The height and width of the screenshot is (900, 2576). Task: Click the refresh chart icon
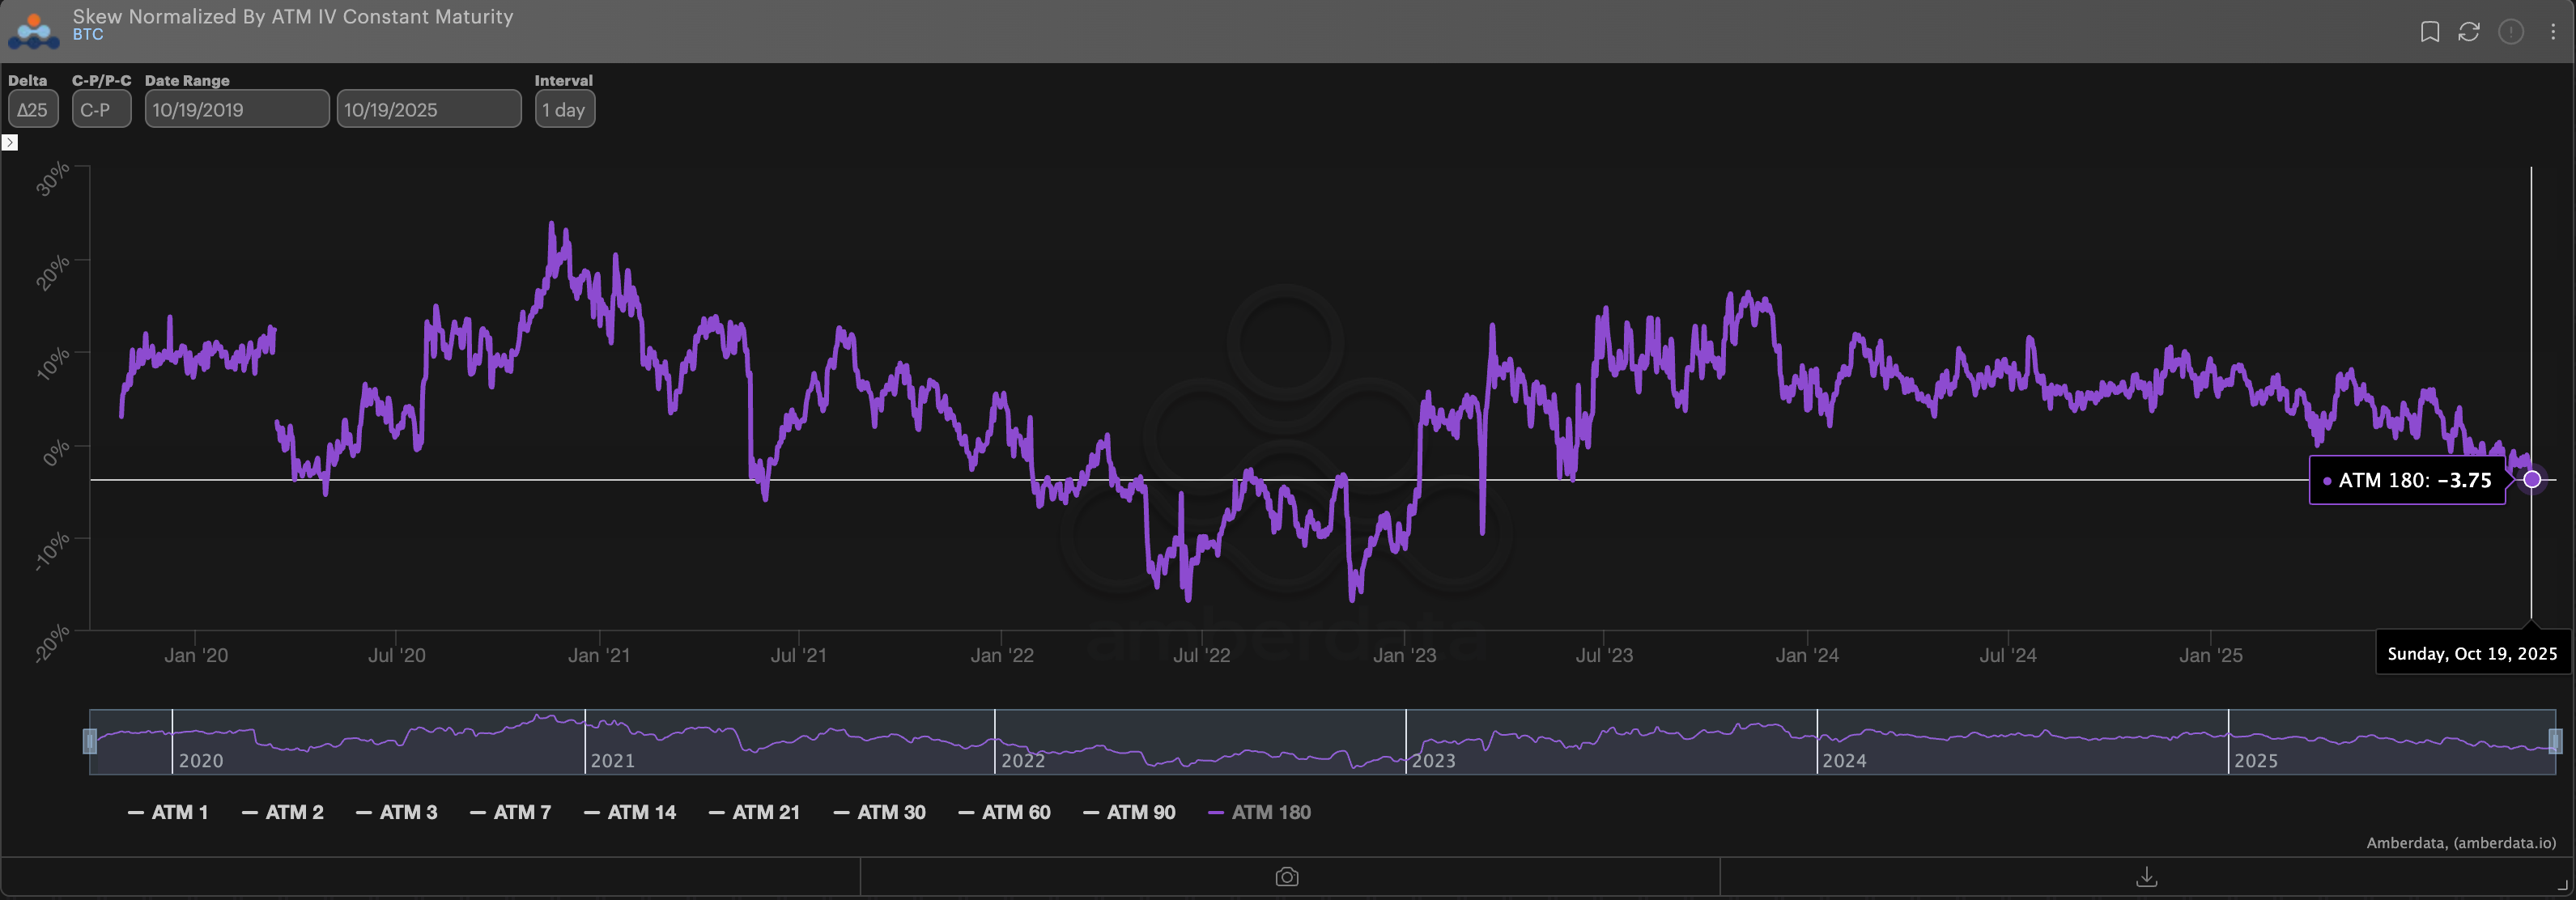2469,32
